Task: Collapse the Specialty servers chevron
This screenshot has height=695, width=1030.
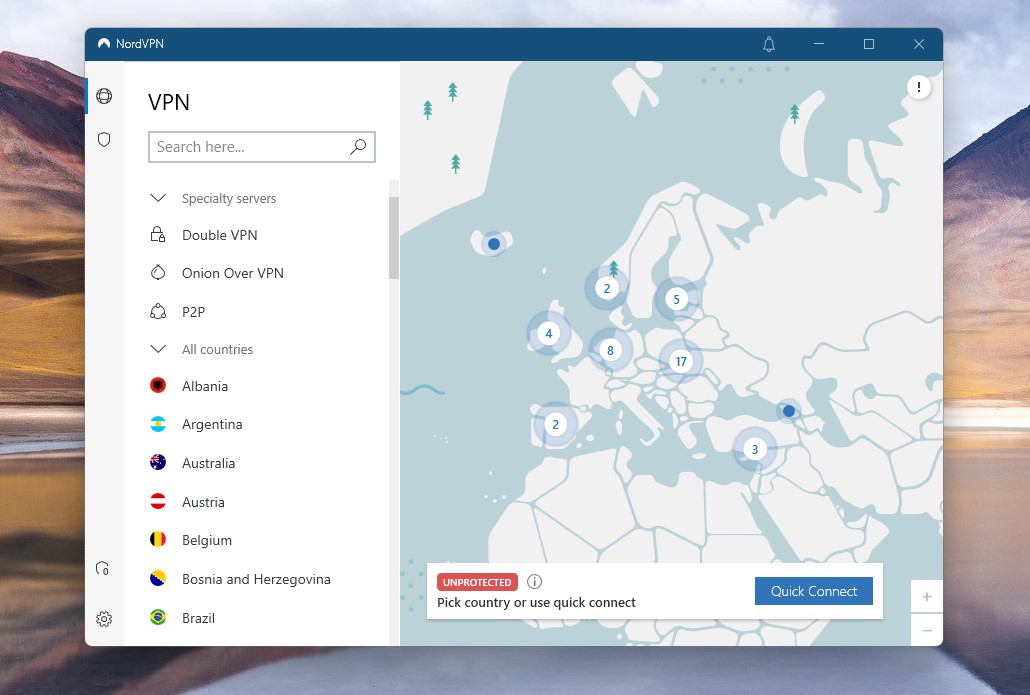Action: 158,198
